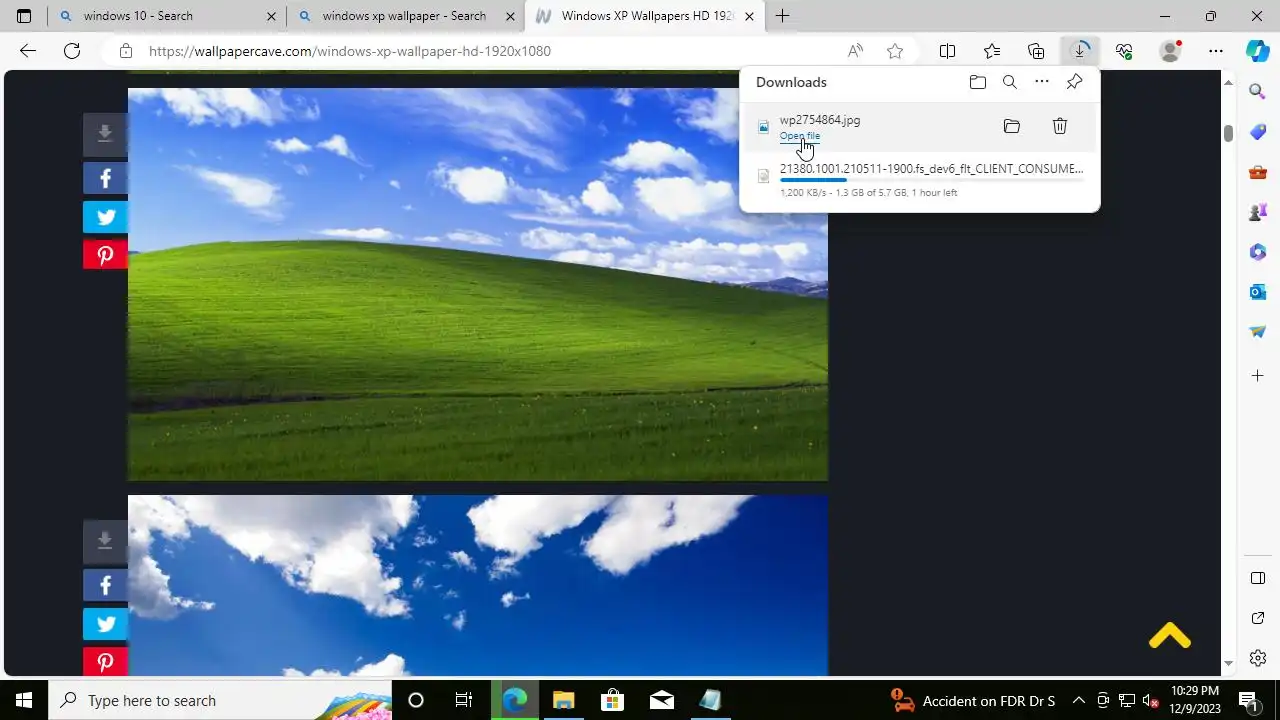Add this page to favorites star
This screenshot has height=720, width=1280.
(895, 51)
